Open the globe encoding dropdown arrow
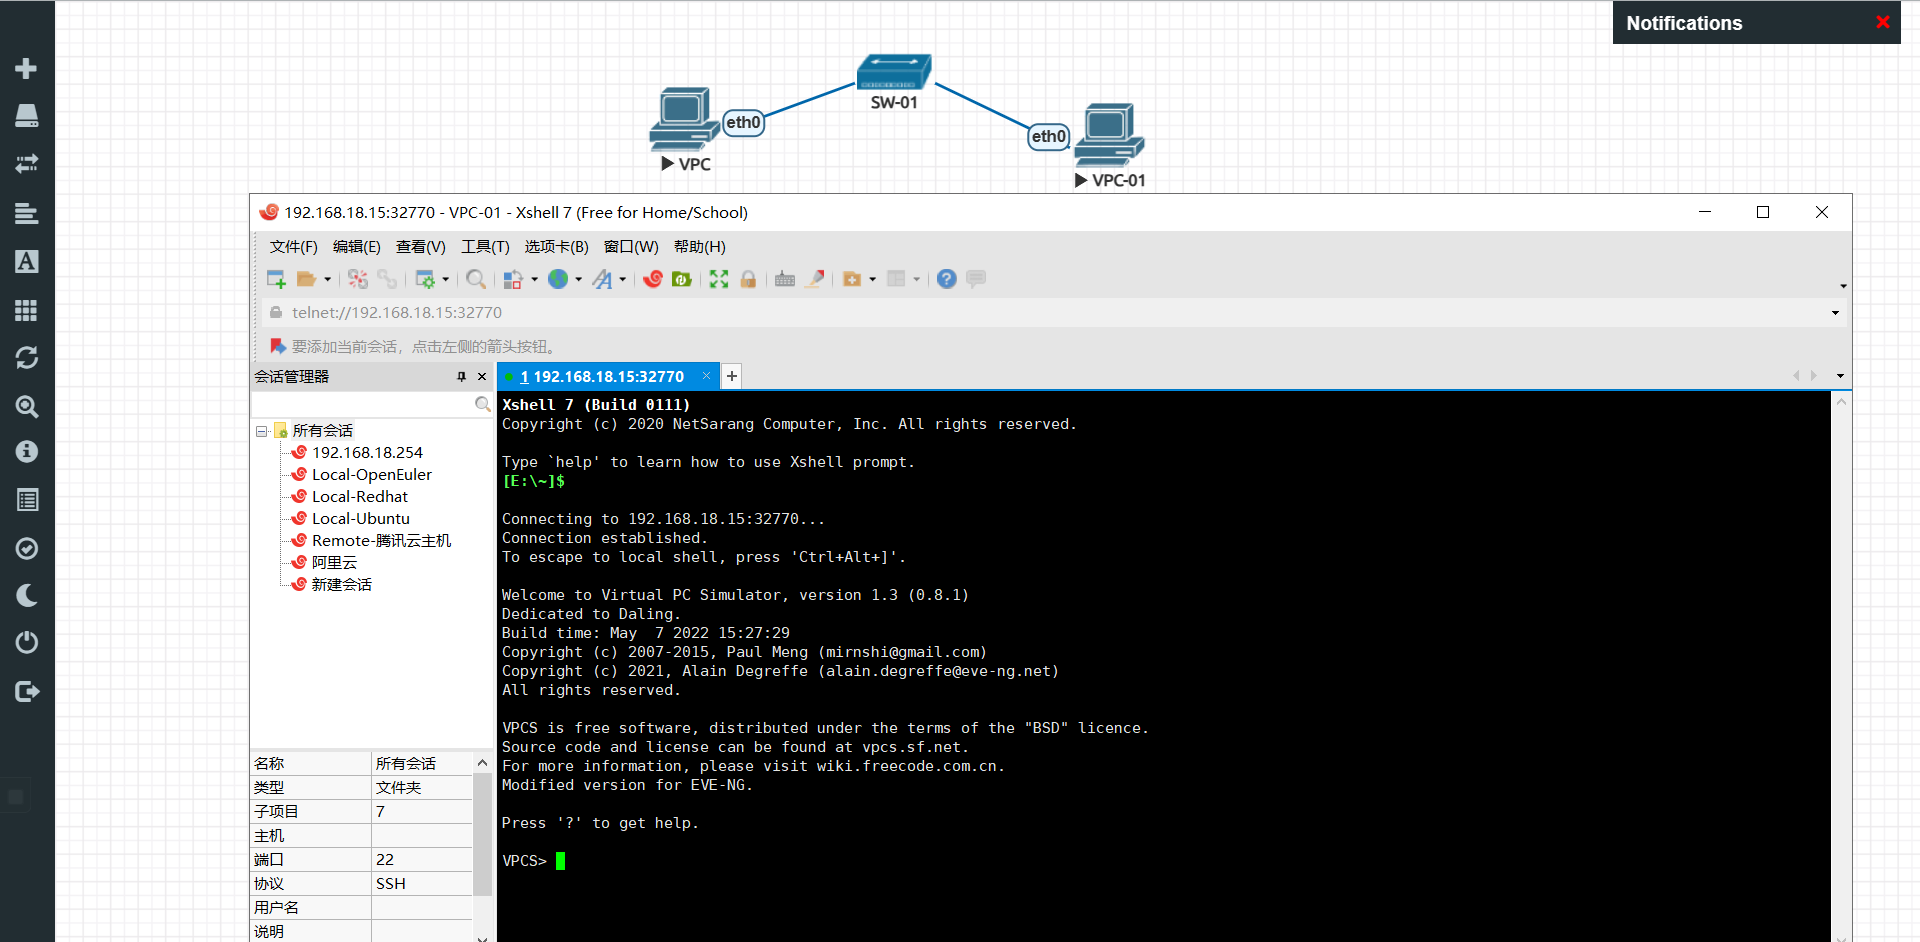The width and height of the screenshot is (1920, 942). coord(578,279)
